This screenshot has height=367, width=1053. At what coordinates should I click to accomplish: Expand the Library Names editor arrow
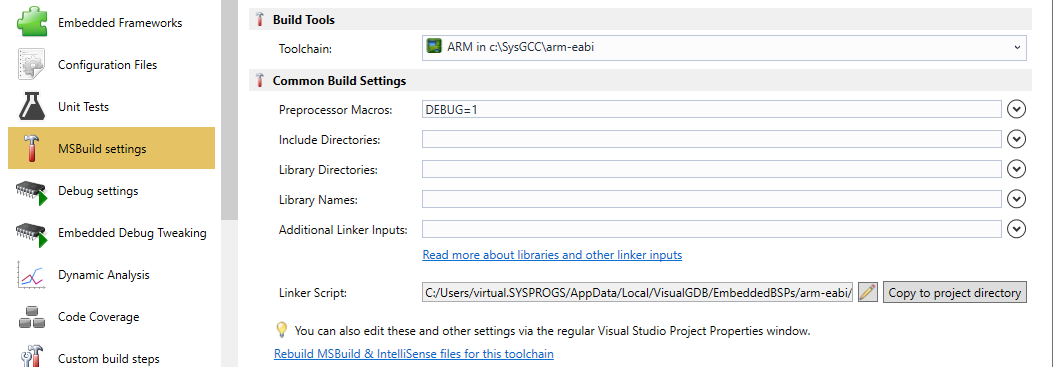pos(1017,200)
